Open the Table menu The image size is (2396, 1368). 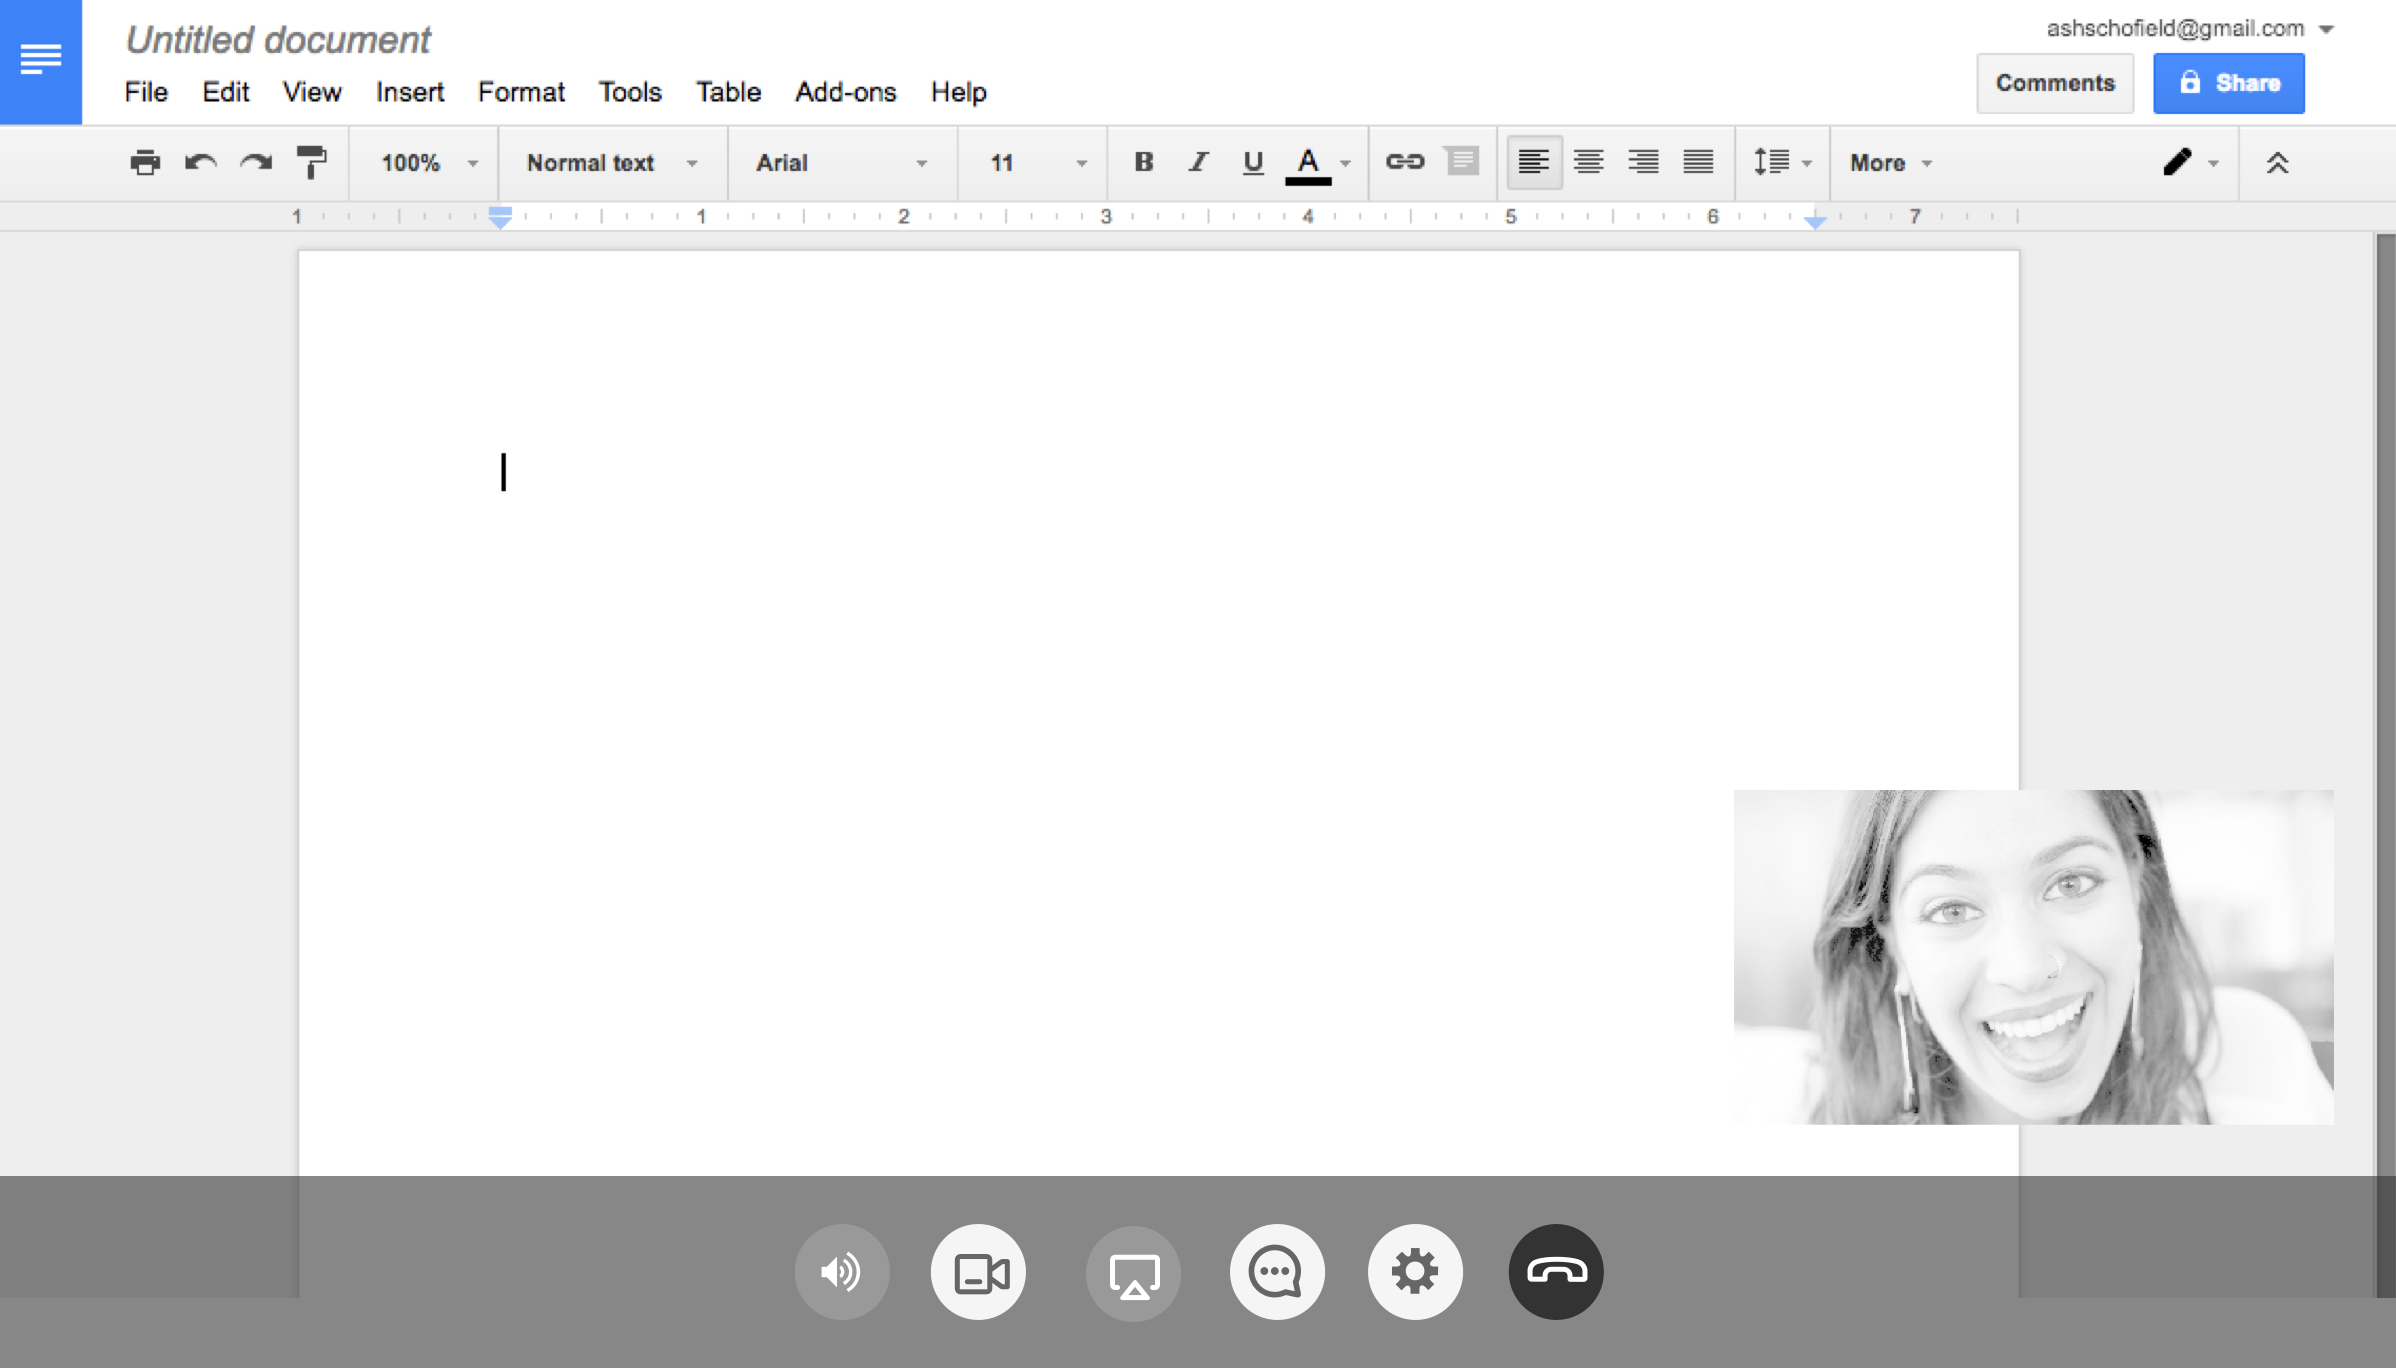[728, 92]
